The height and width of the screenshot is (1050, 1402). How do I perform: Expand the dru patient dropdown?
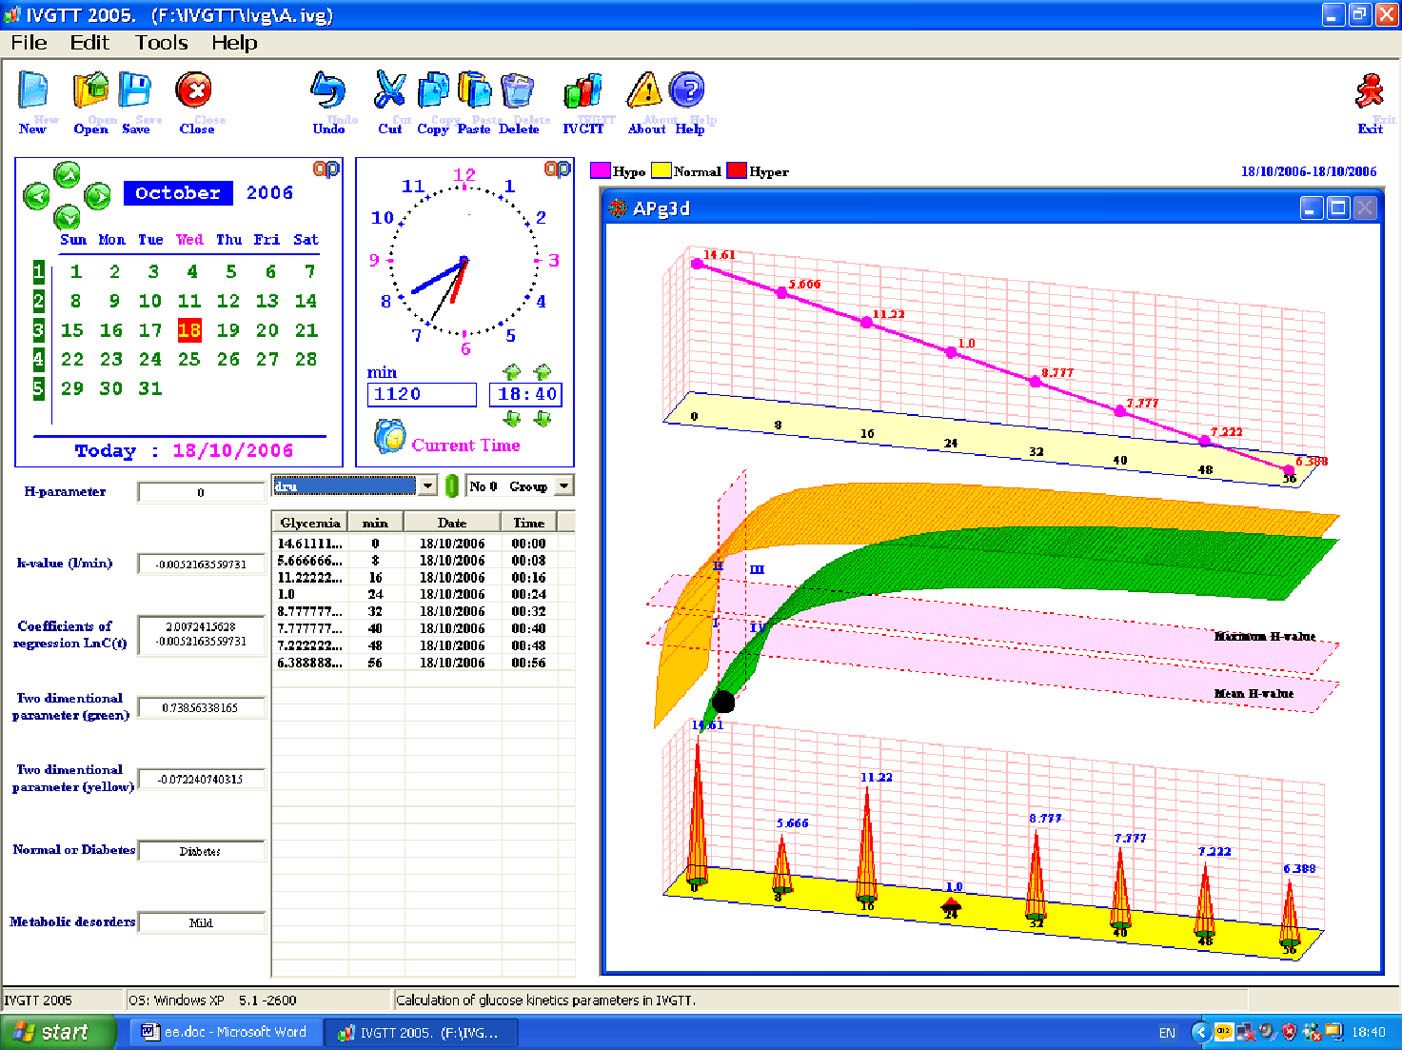(428, 486)
